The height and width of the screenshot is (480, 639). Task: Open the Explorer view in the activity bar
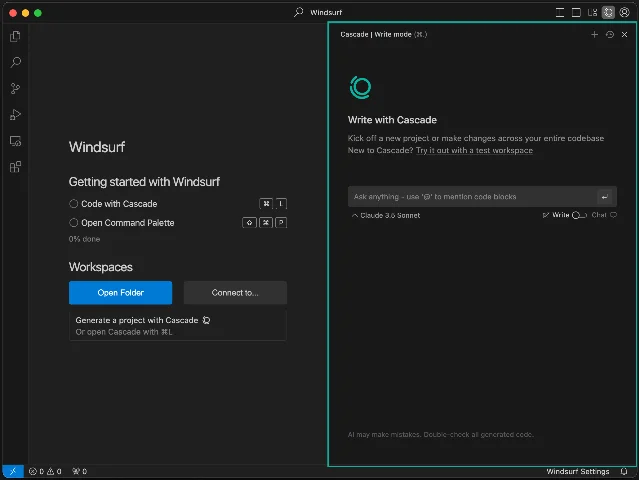pyautogui.click(x=15, y=36)
